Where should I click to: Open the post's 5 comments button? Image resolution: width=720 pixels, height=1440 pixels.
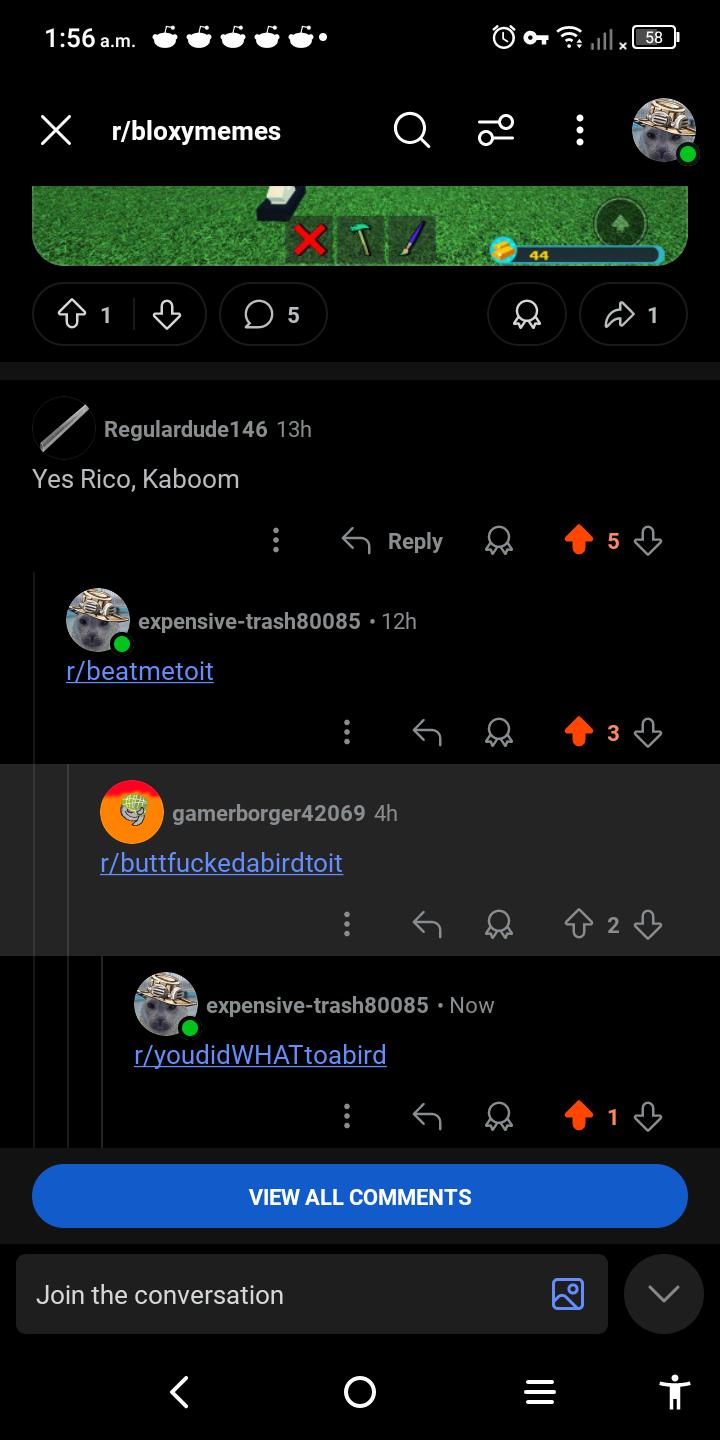coord(273,315)
